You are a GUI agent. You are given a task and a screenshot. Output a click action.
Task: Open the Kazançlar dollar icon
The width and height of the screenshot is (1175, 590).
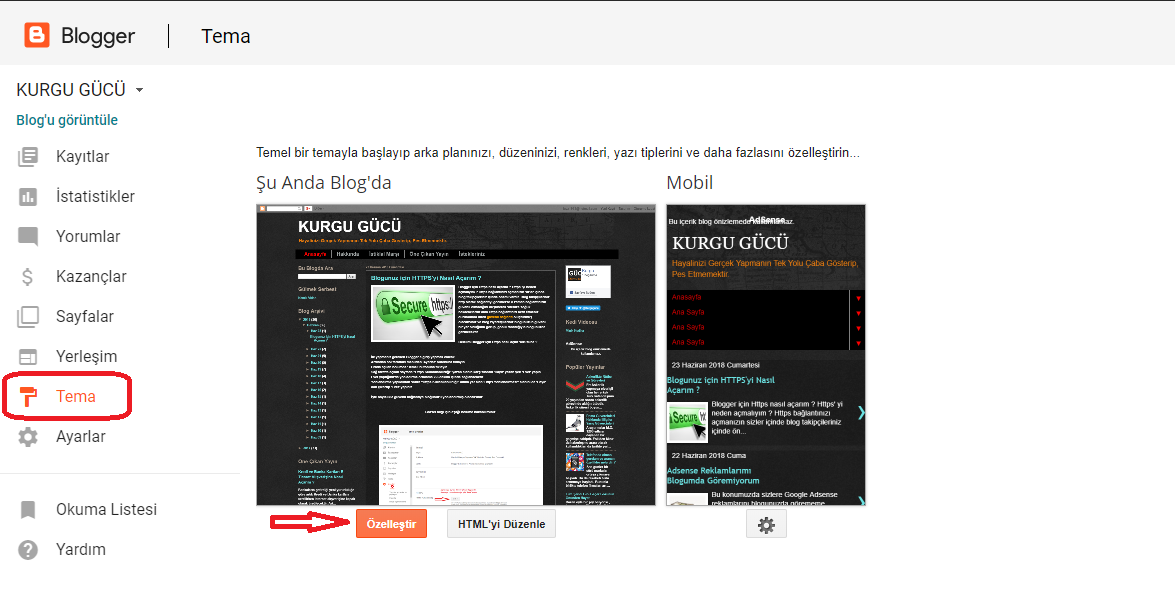coord(28,277)
